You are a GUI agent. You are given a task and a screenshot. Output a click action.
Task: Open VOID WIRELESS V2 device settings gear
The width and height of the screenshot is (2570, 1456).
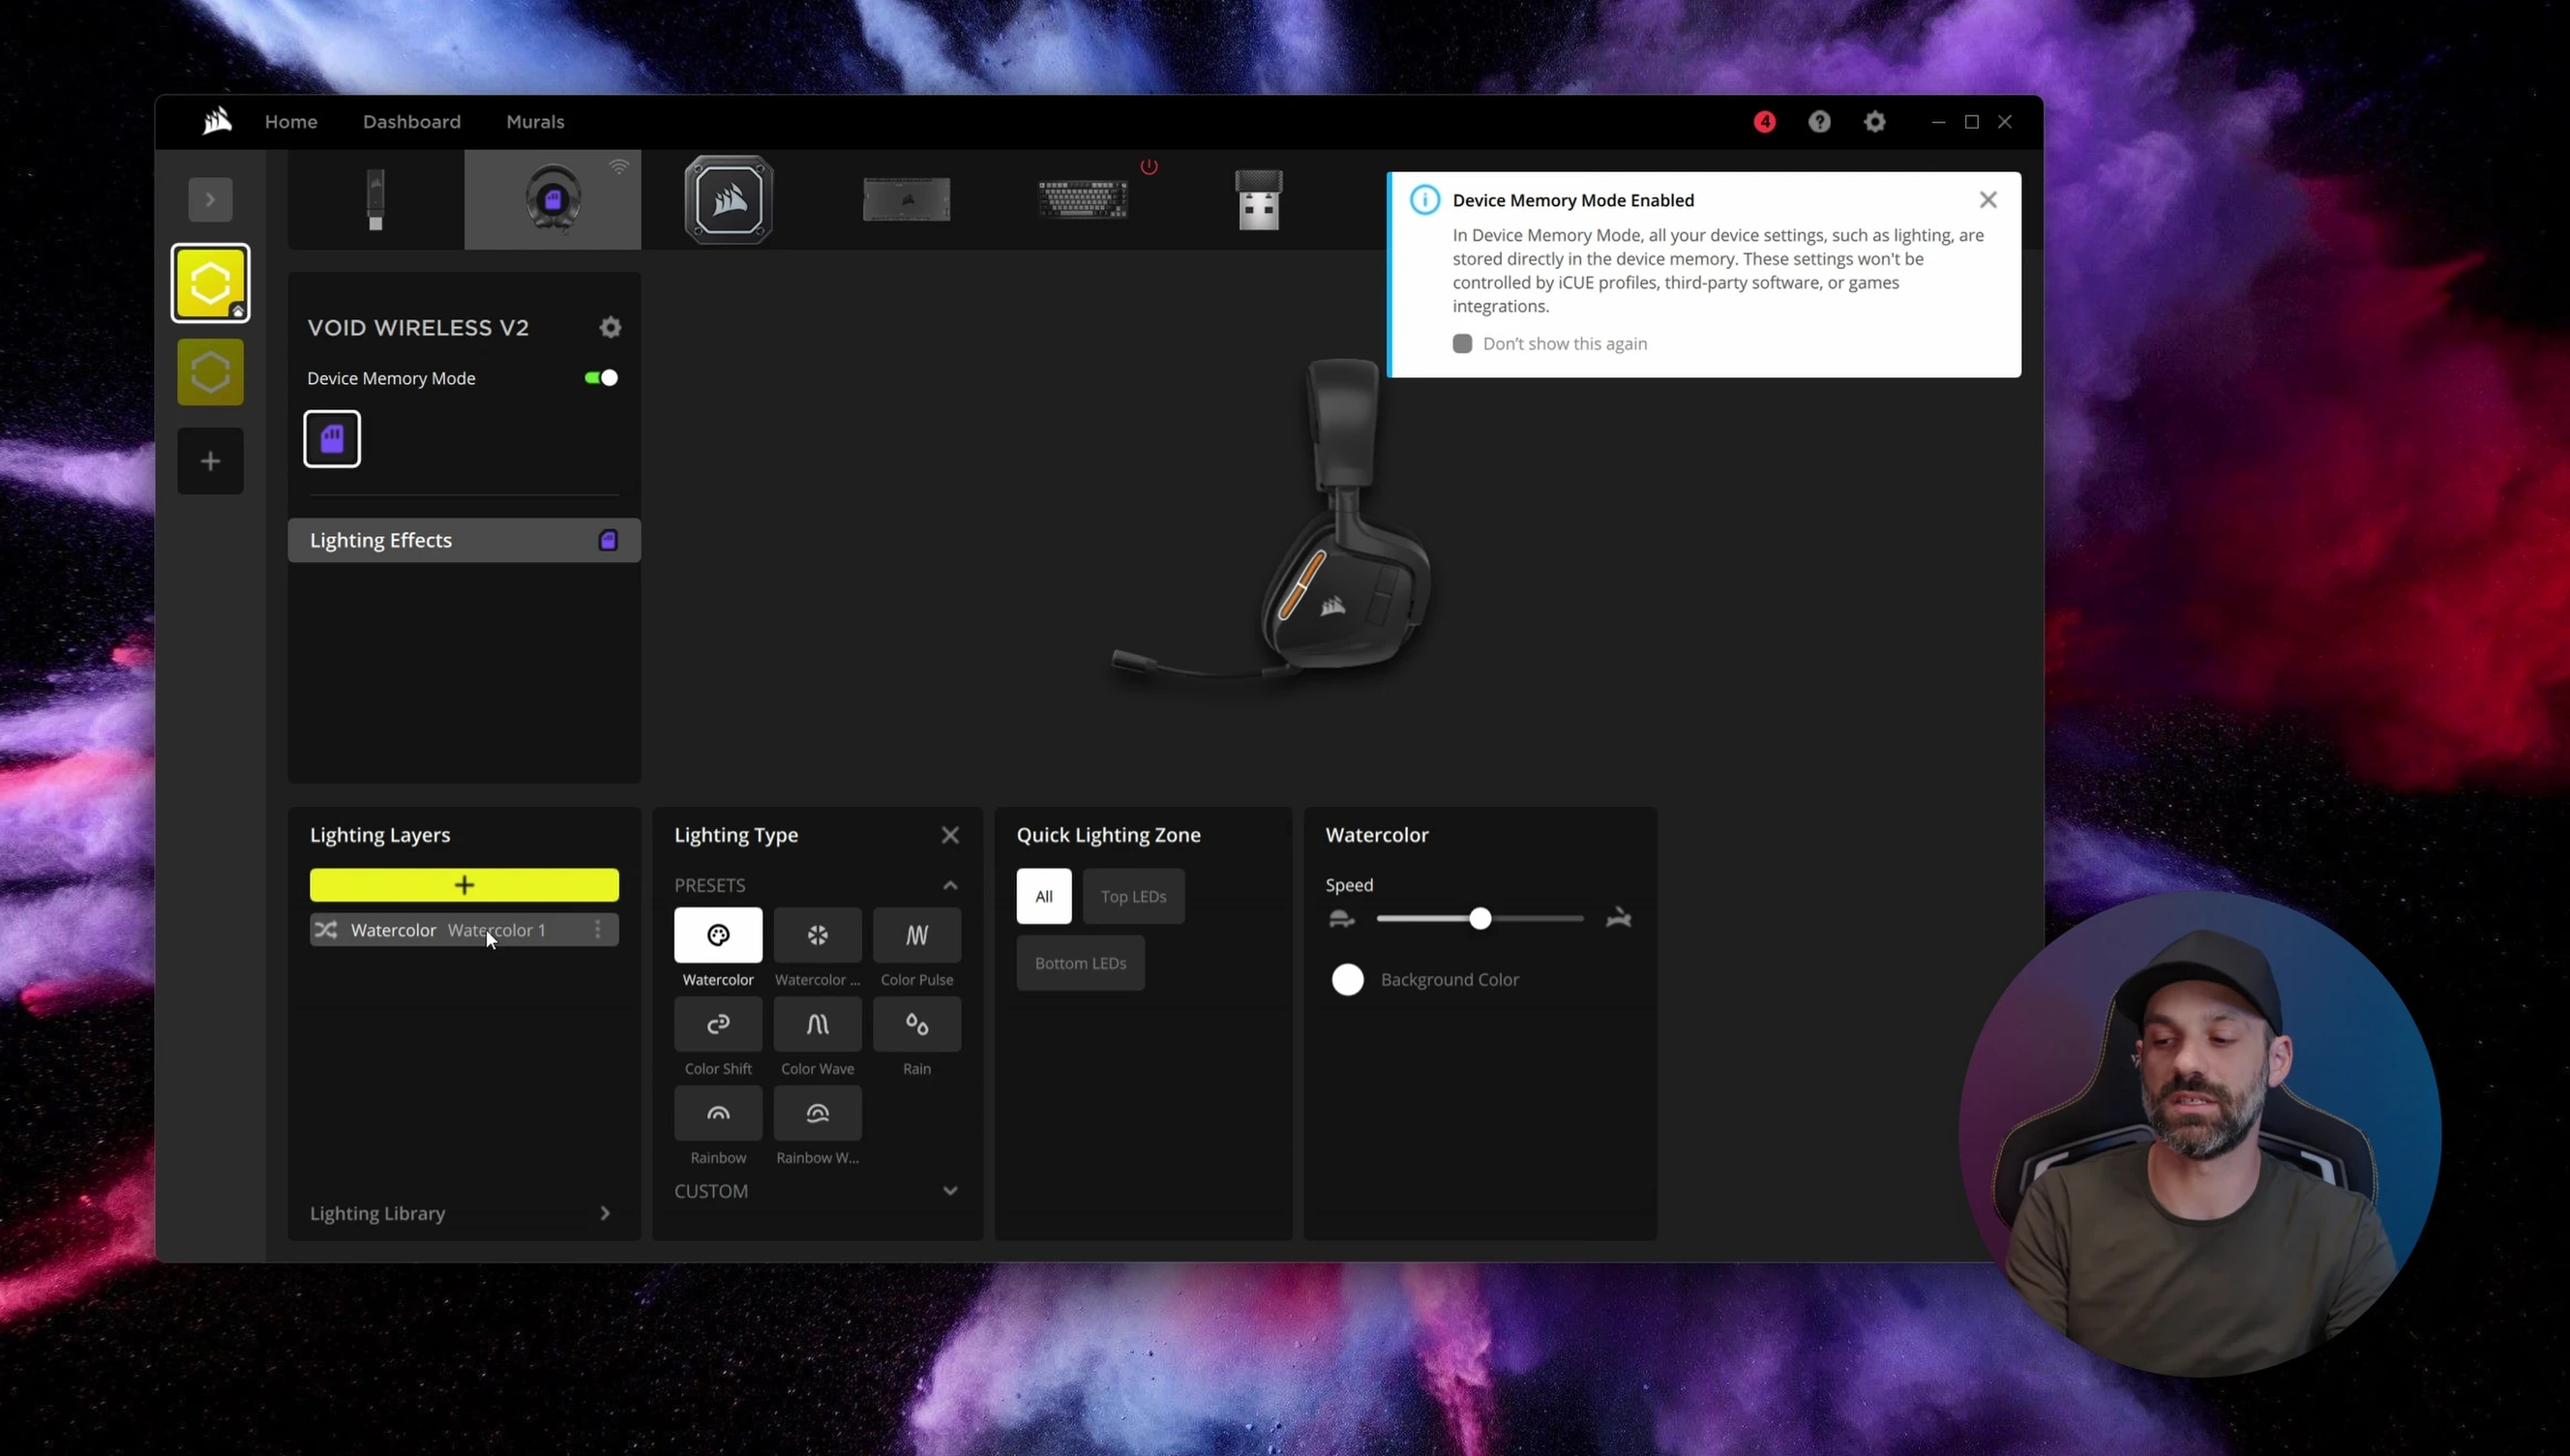pyautogui.click(x=610, y=327)
